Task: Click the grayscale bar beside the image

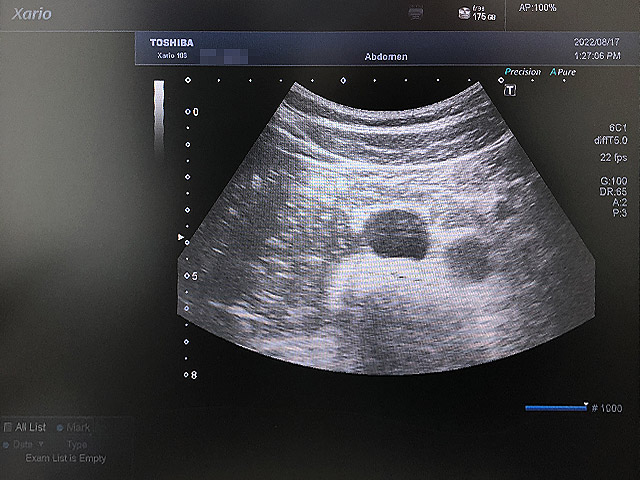Action: point(159,116)
